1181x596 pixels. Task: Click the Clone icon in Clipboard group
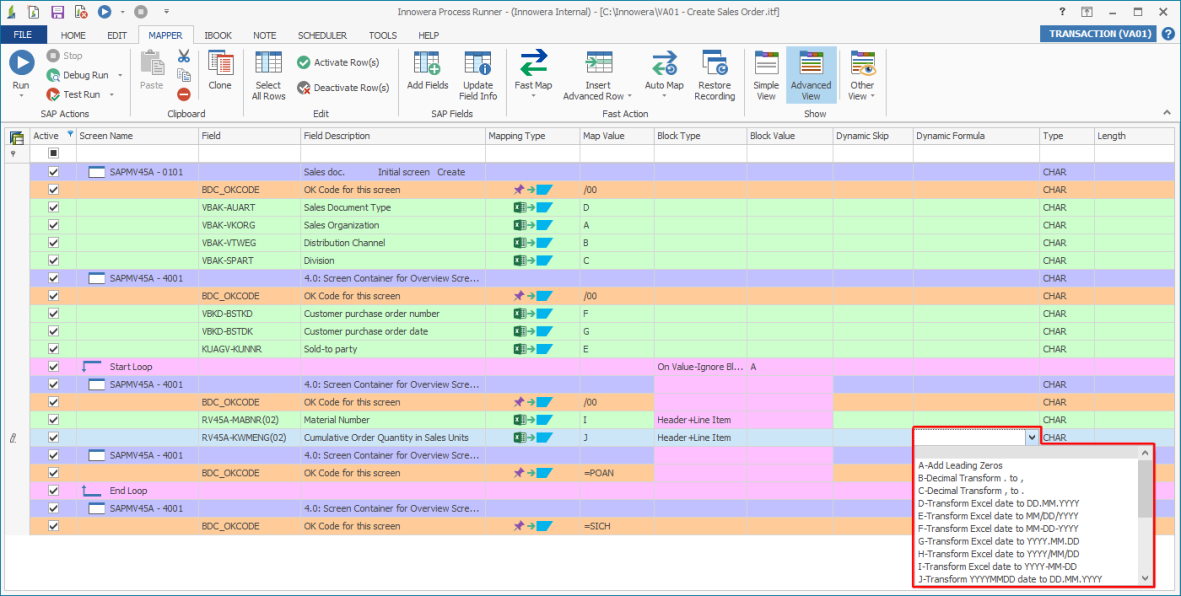[220, 64]
